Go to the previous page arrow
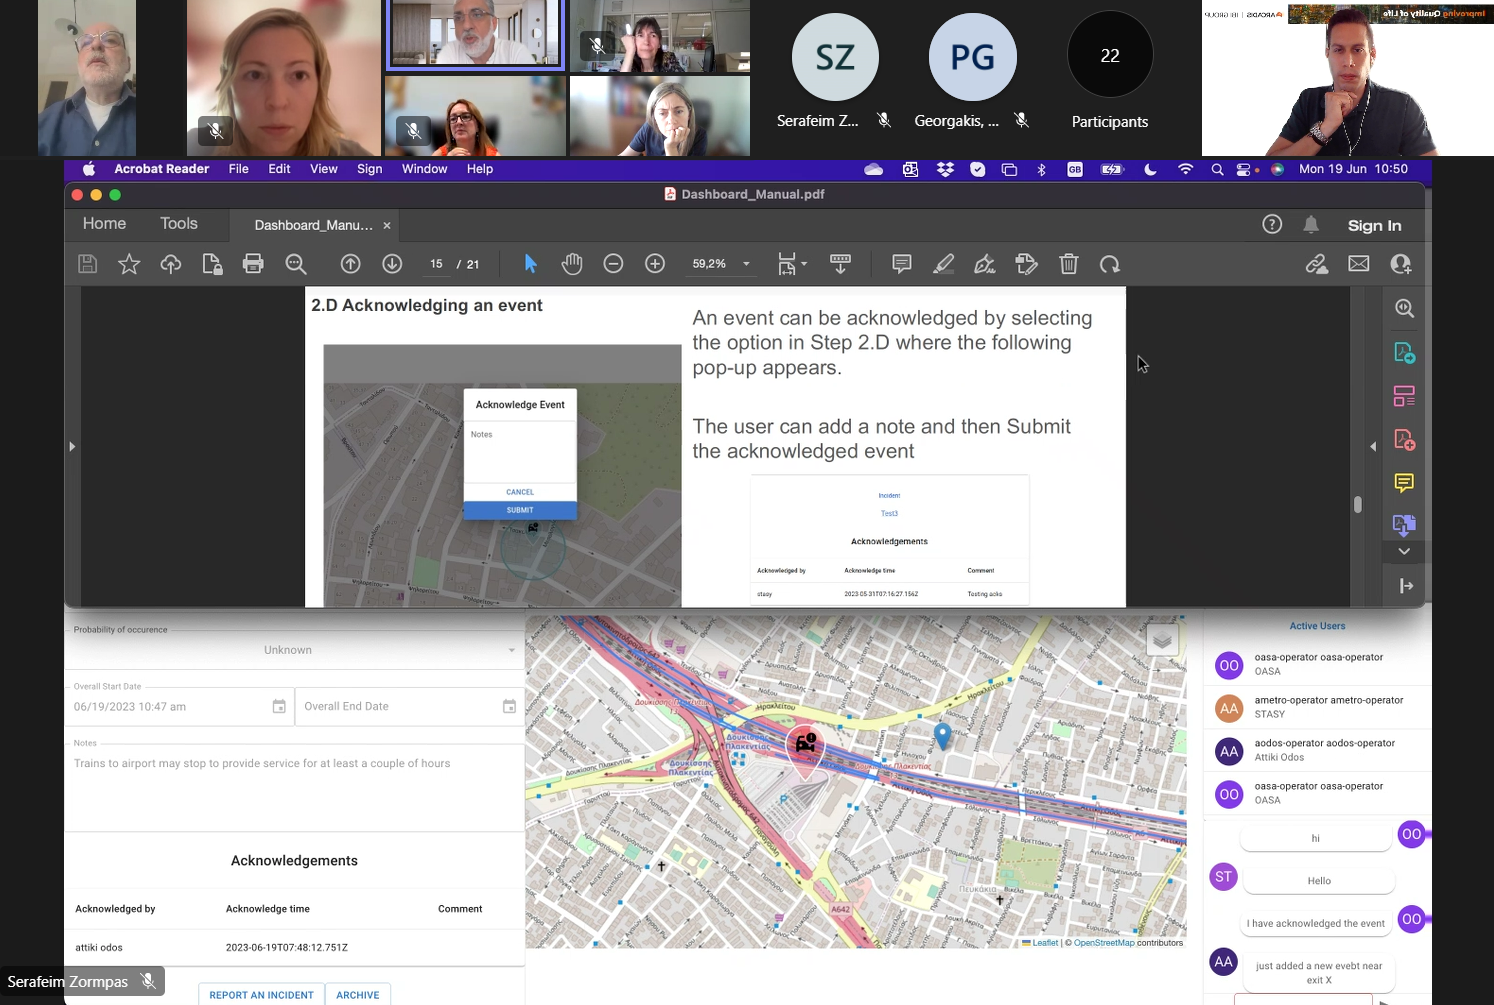The height and width of the screenshot is (1005, 1494). [x=350, y=264]
